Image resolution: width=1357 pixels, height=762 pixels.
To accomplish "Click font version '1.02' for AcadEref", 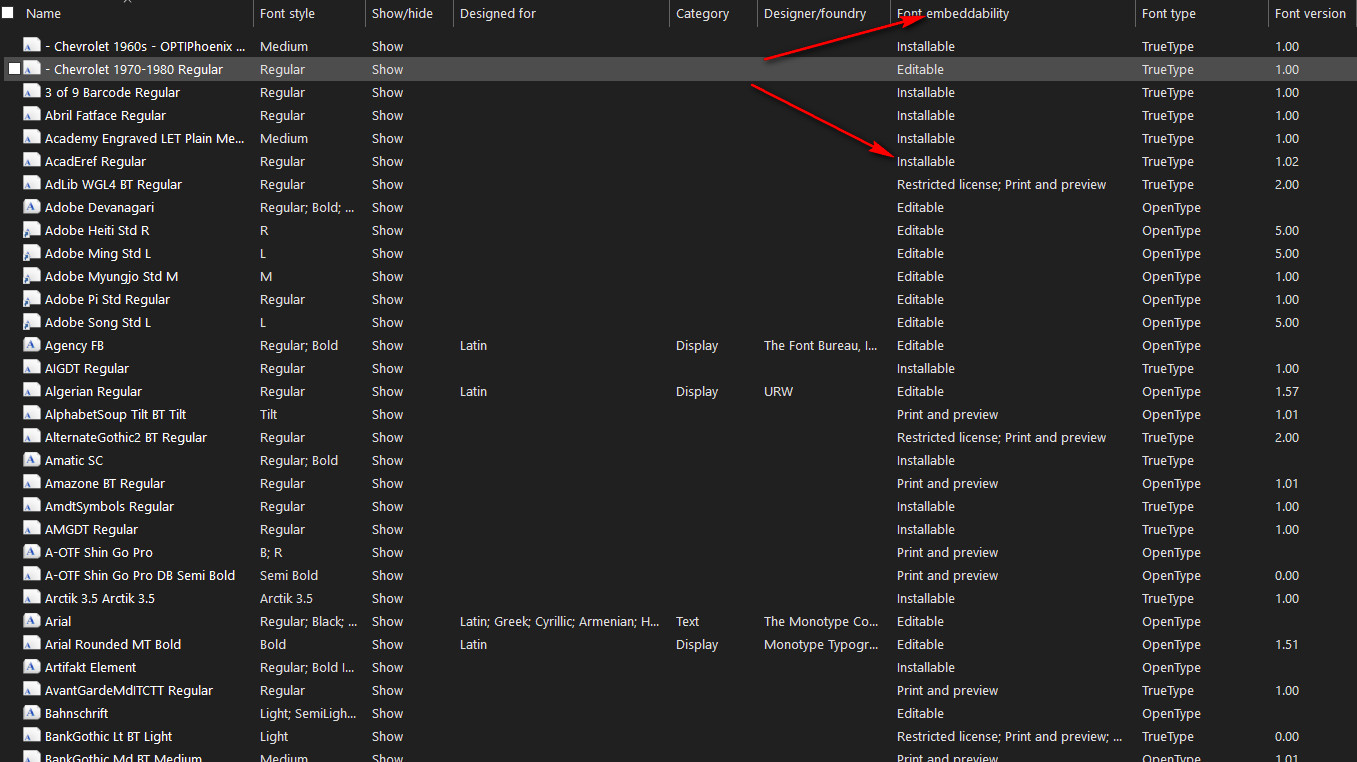I will [1287, 161].
